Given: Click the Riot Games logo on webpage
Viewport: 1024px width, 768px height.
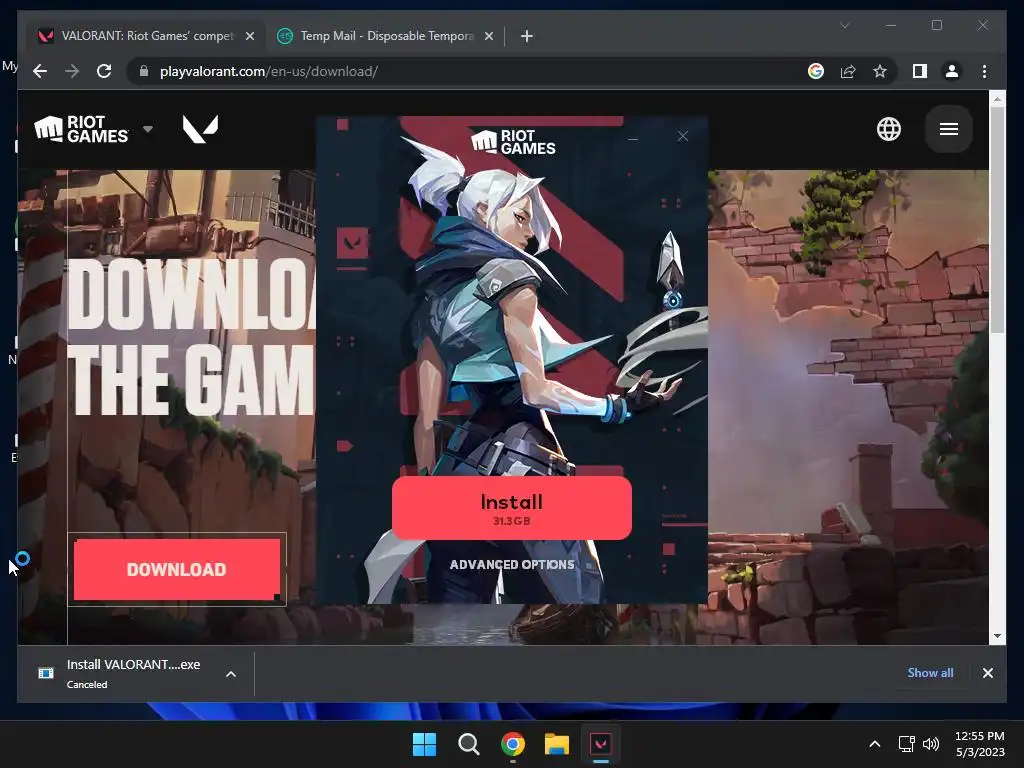Looking at the screenshot, I should 81,129.
